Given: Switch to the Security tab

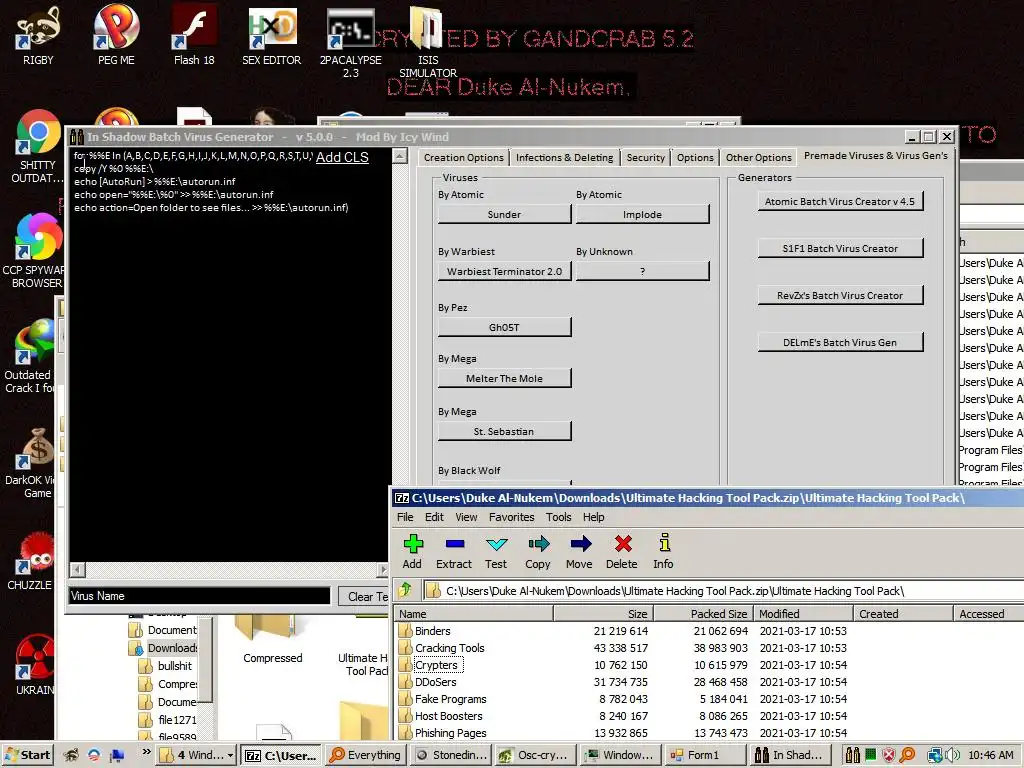Looking at the screenshot, I should (x=645, y=157).
